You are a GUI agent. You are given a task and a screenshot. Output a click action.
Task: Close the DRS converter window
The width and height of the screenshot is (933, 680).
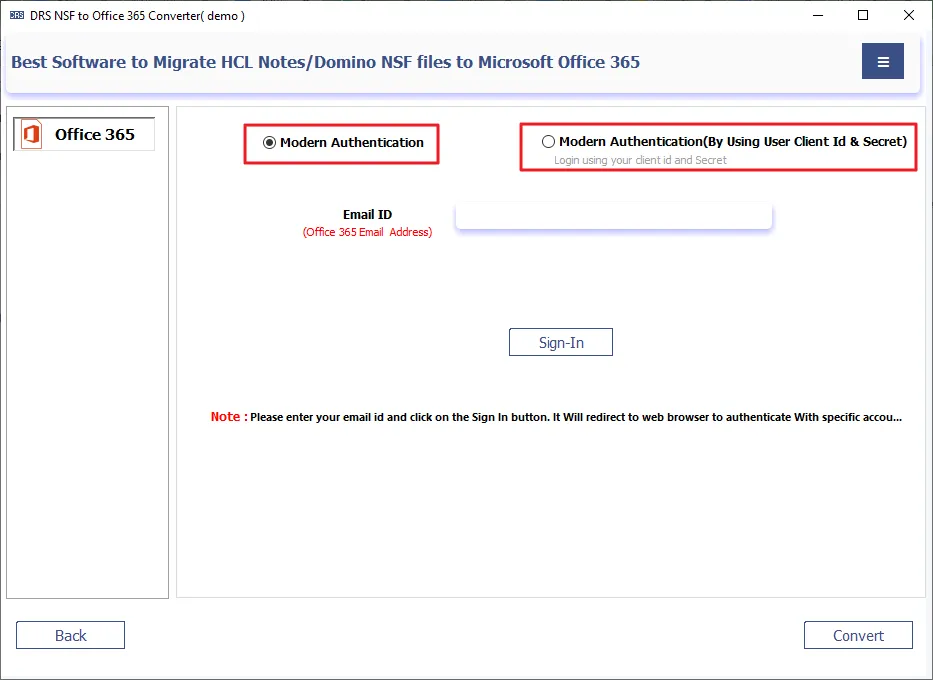(x=909, y=15)
